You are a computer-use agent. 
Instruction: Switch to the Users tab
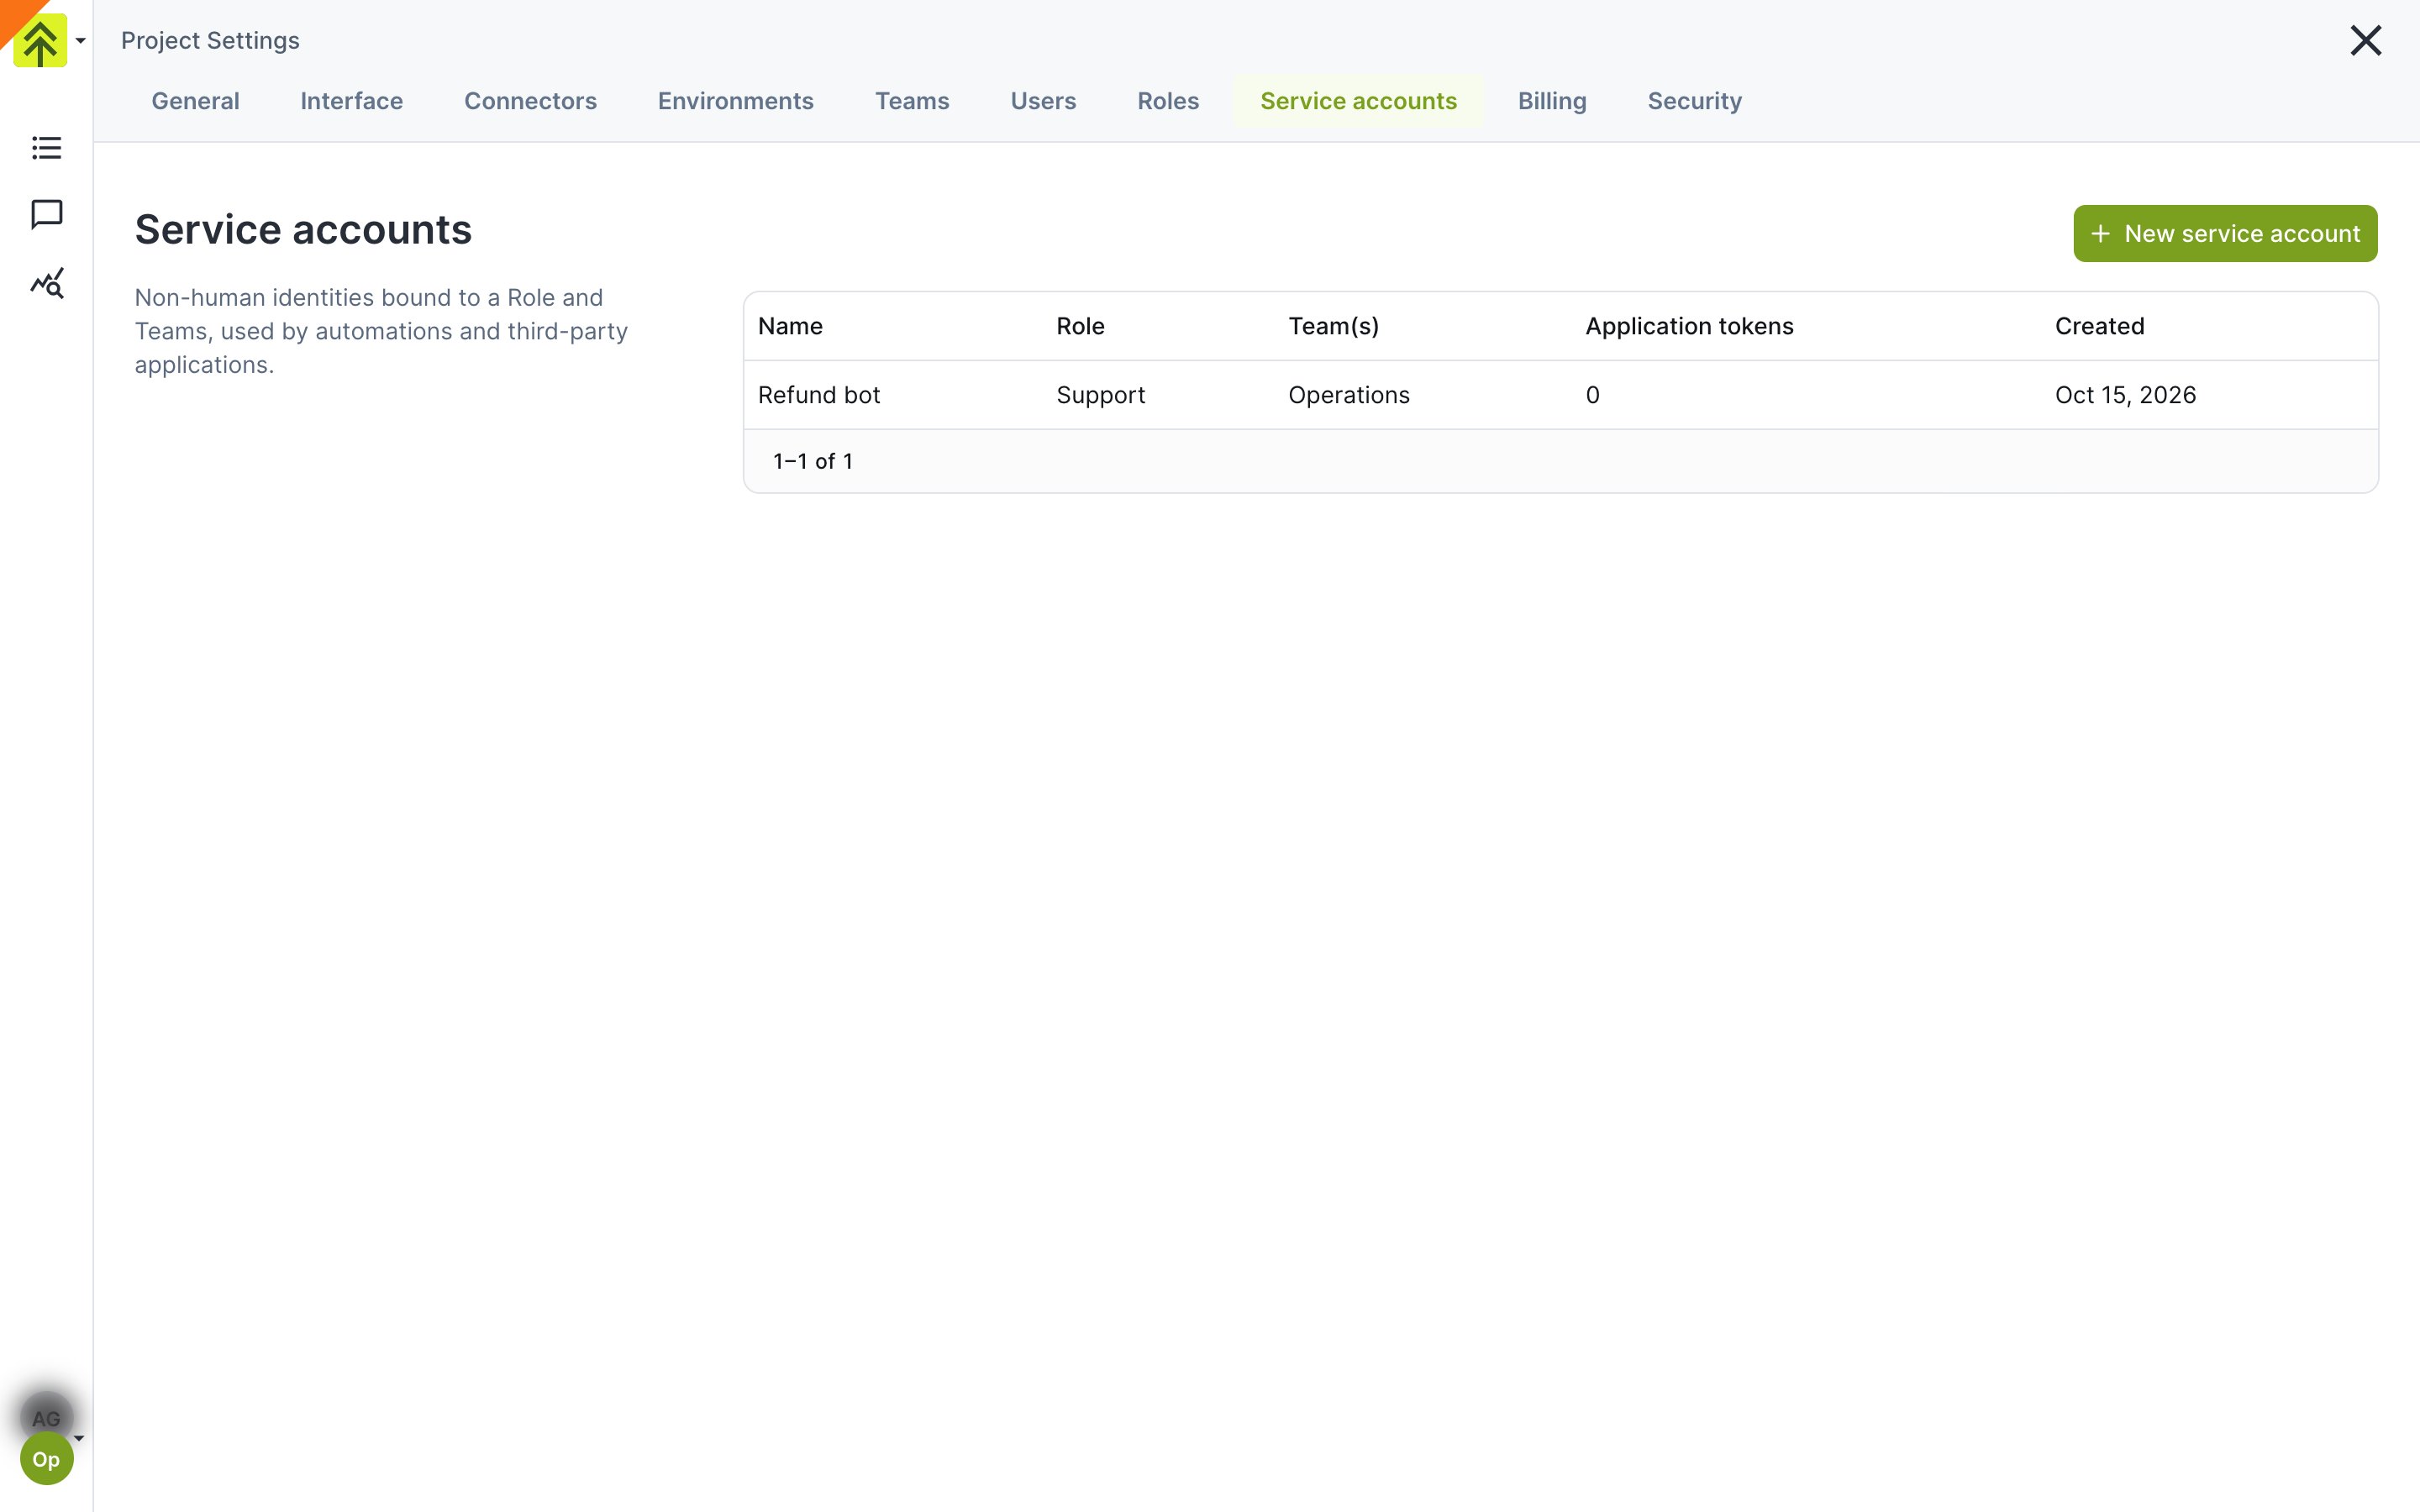point(1043,101)
